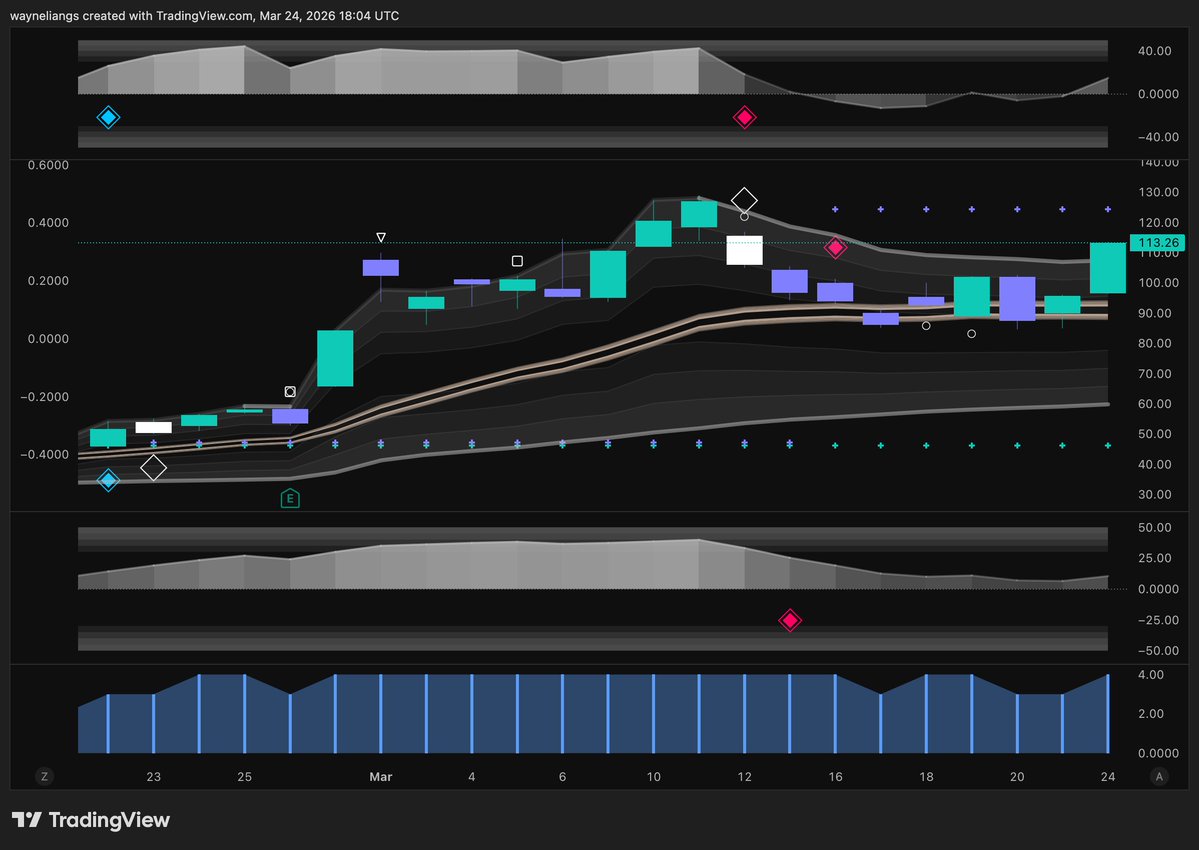
Task: Click the '80.00' price scale value
Action: point(1155,343)
